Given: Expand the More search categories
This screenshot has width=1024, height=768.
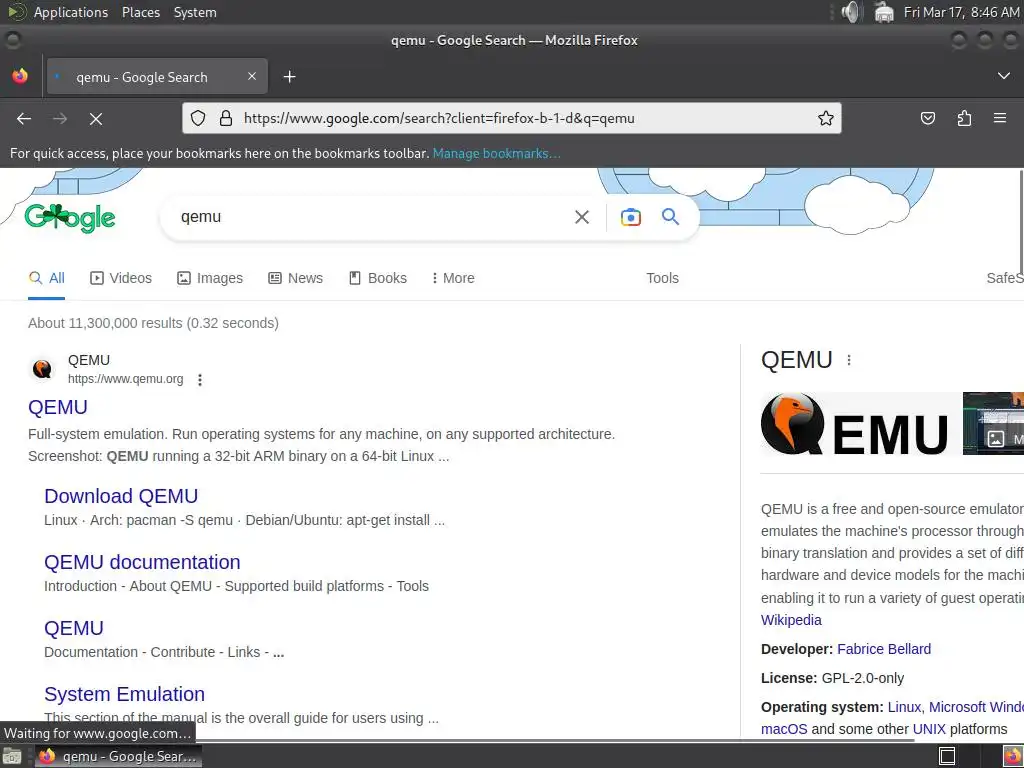Looking at the screenshot, I should point(453,278).
